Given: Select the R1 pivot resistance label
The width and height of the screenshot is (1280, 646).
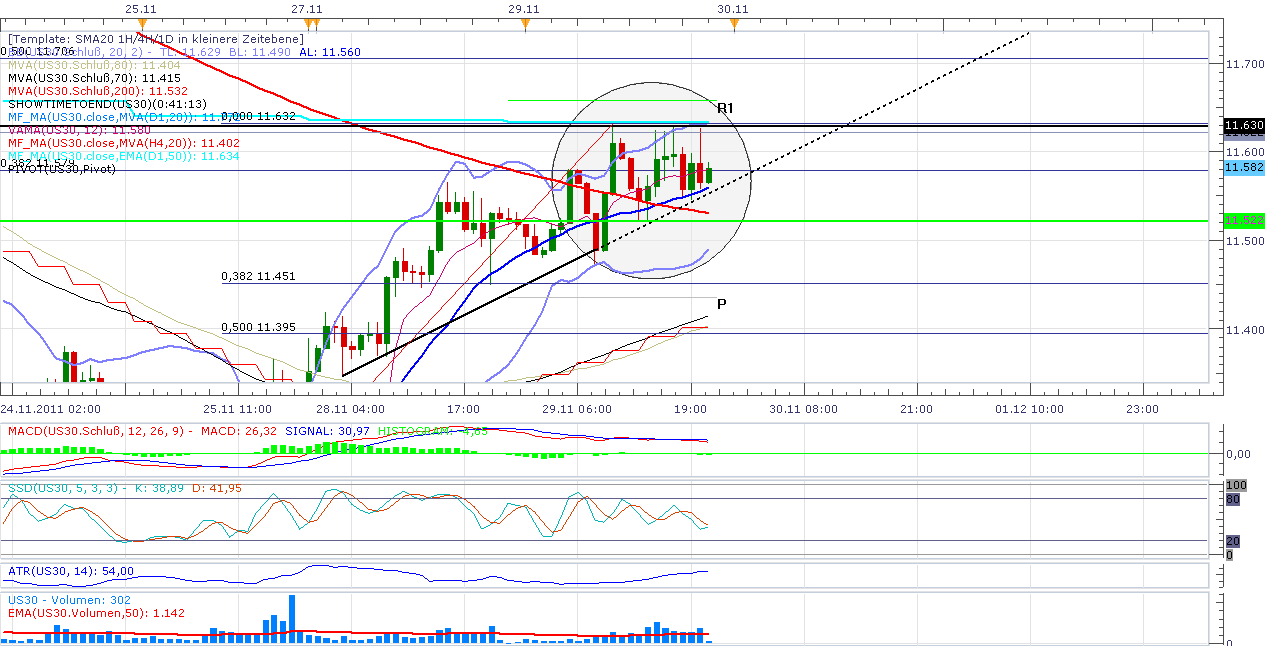Looking at the screenshot, I should [723, 106].
